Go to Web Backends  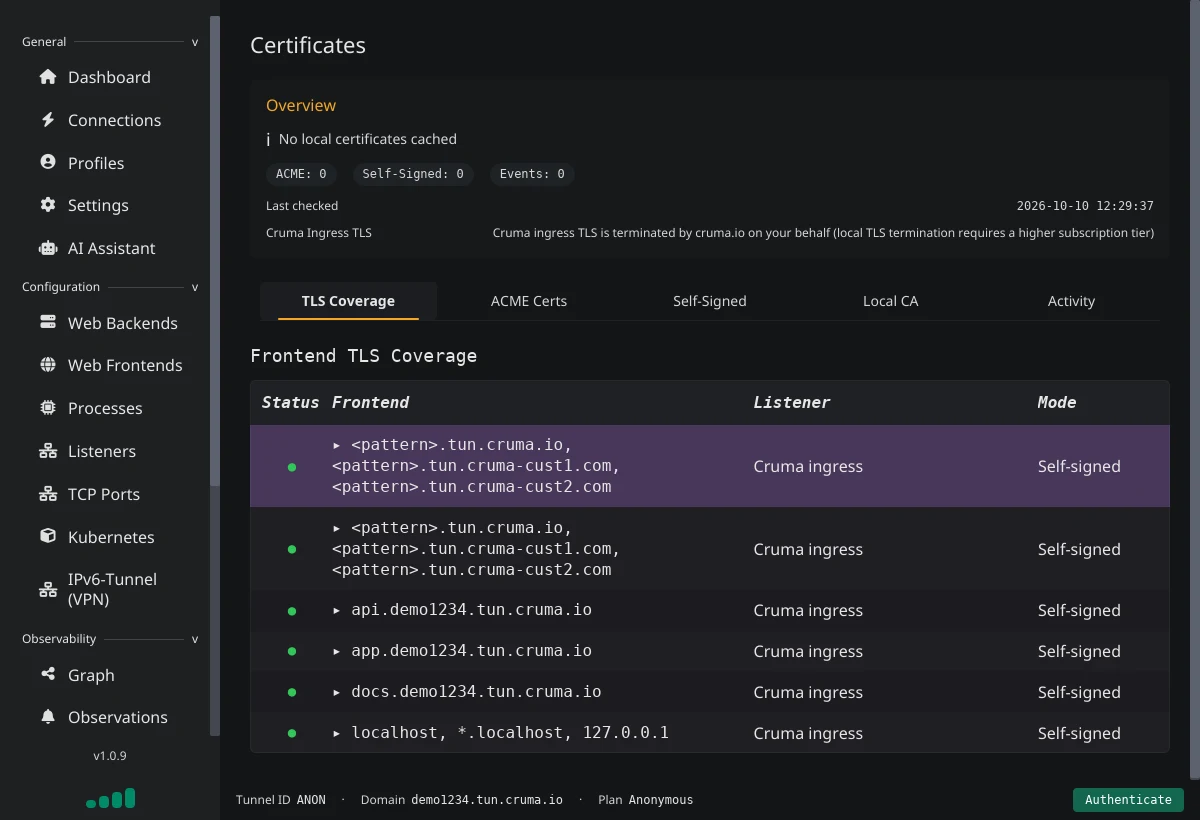click(x=122, y=323)
